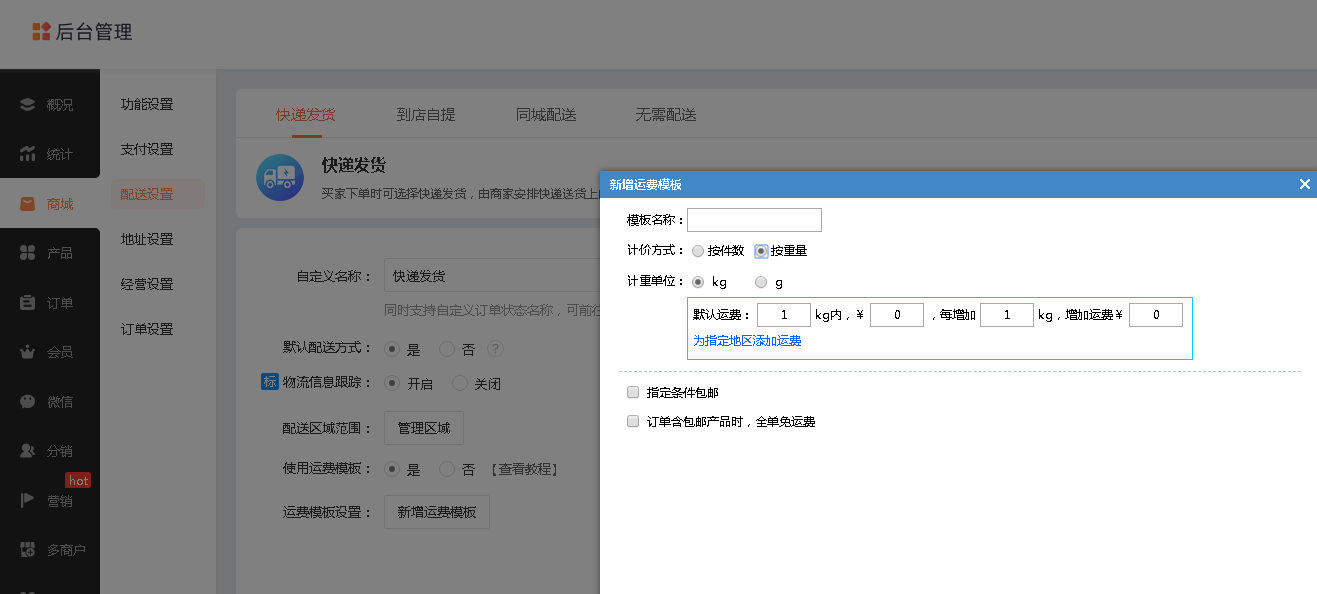Enable the 指定条件包邮 checkbox
This screenshot has width=1317, height=594.
[x=633, y=392]
